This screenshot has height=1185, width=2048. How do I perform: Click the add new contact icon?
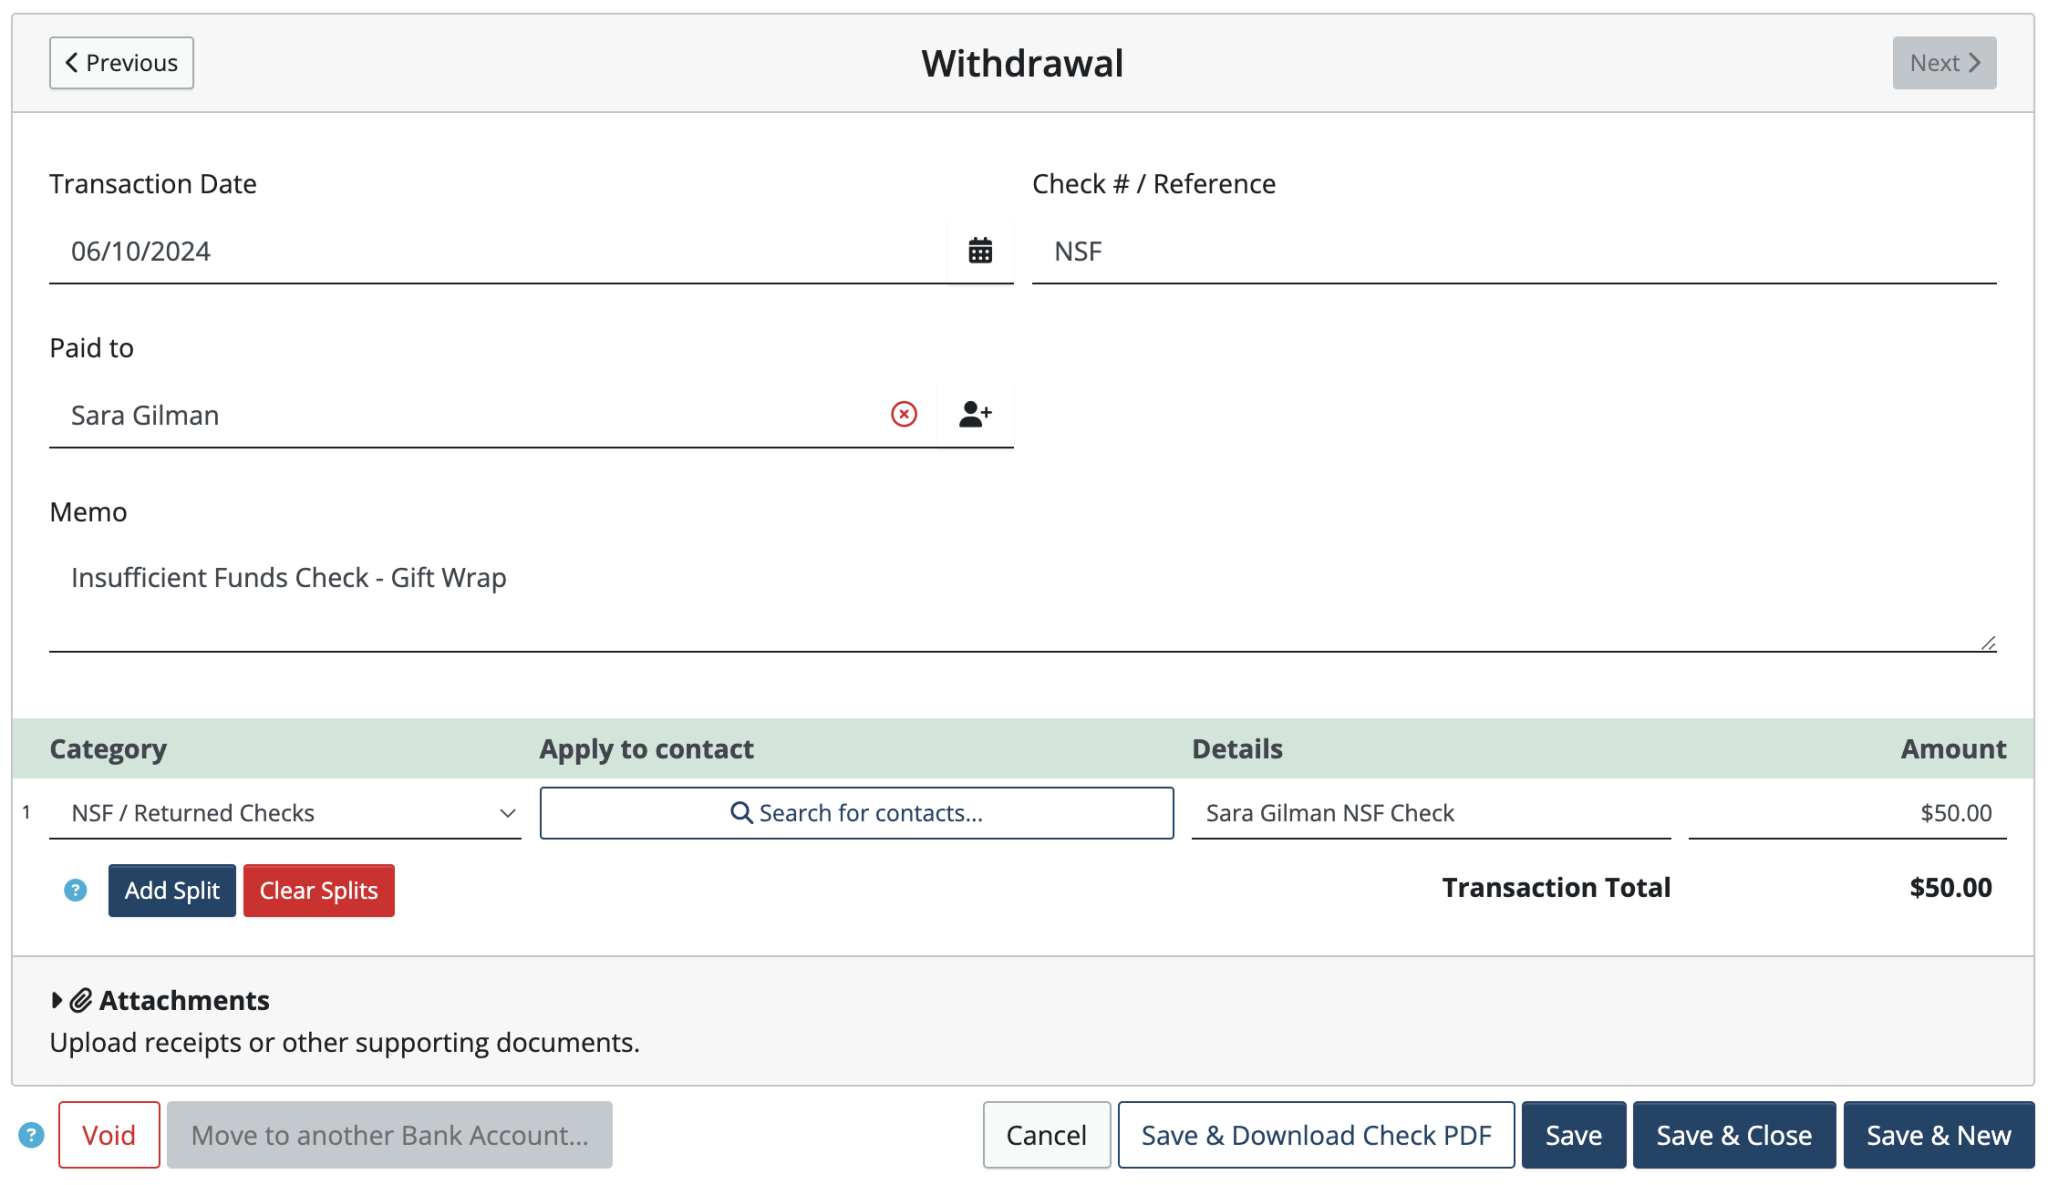(975, 414)
